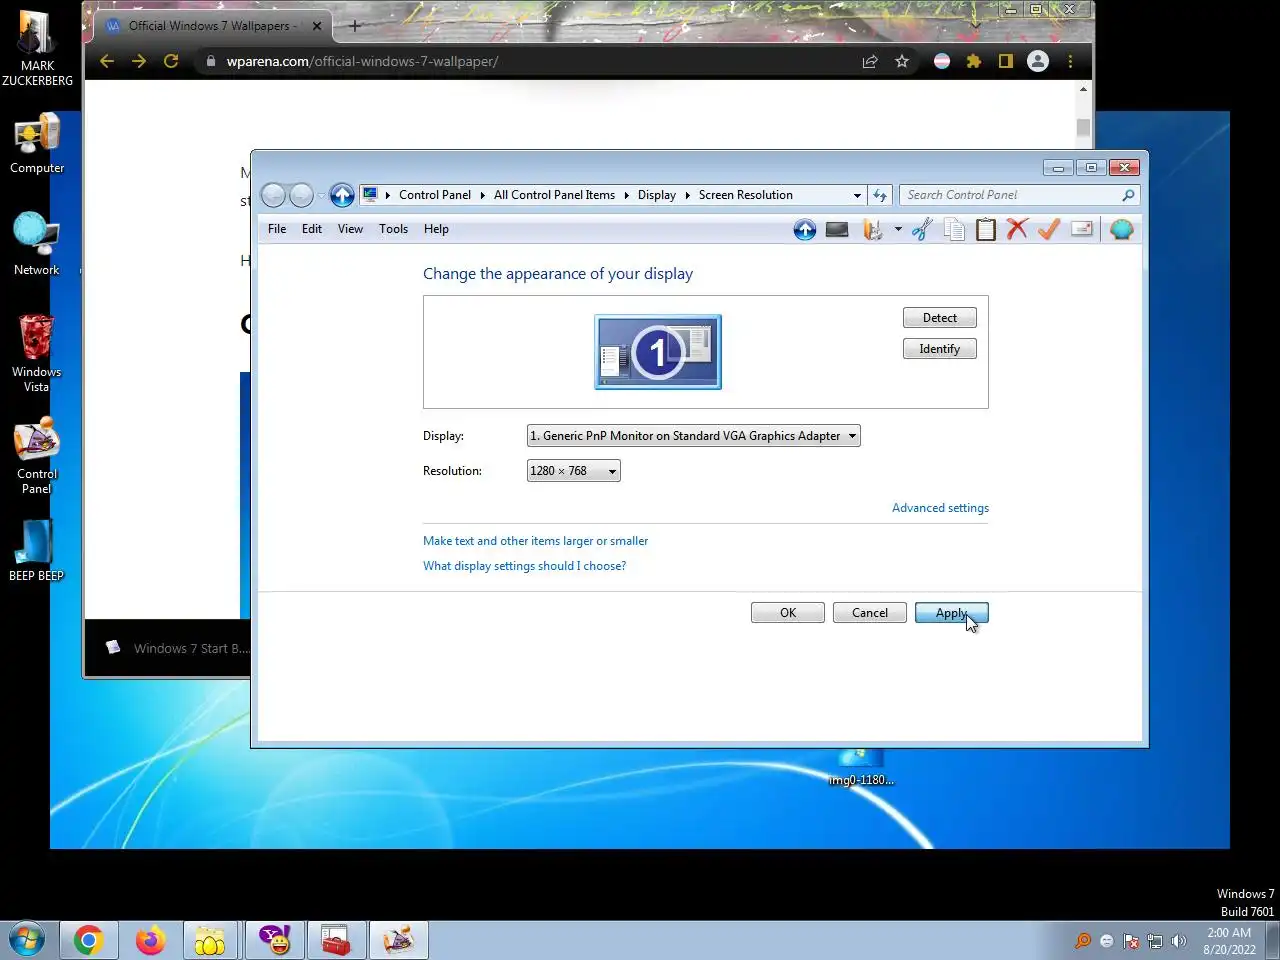Click the scissors Cut toolbar icon
This screenshot has width=1280, height=960.
point(922,230)
